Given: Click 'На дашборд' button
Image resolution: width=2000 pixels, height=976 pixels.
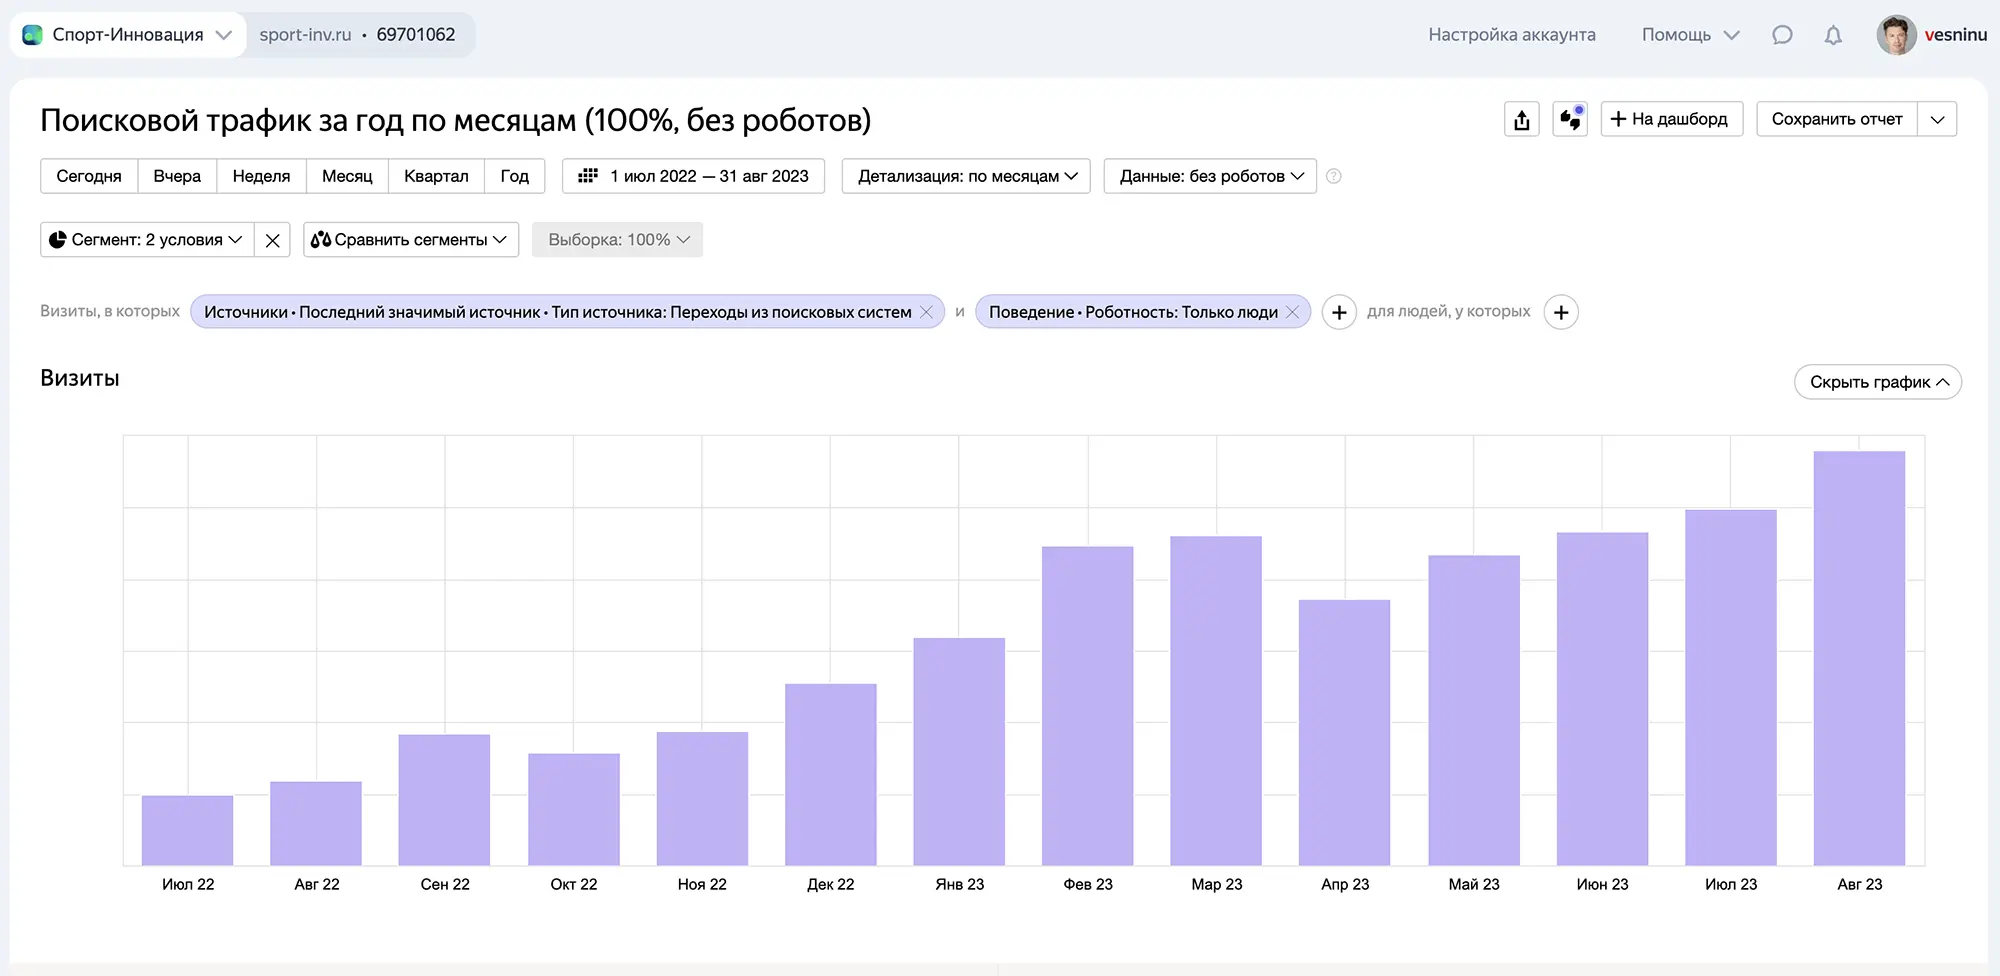Looking at the screenshot, I should pos(1671,119).
